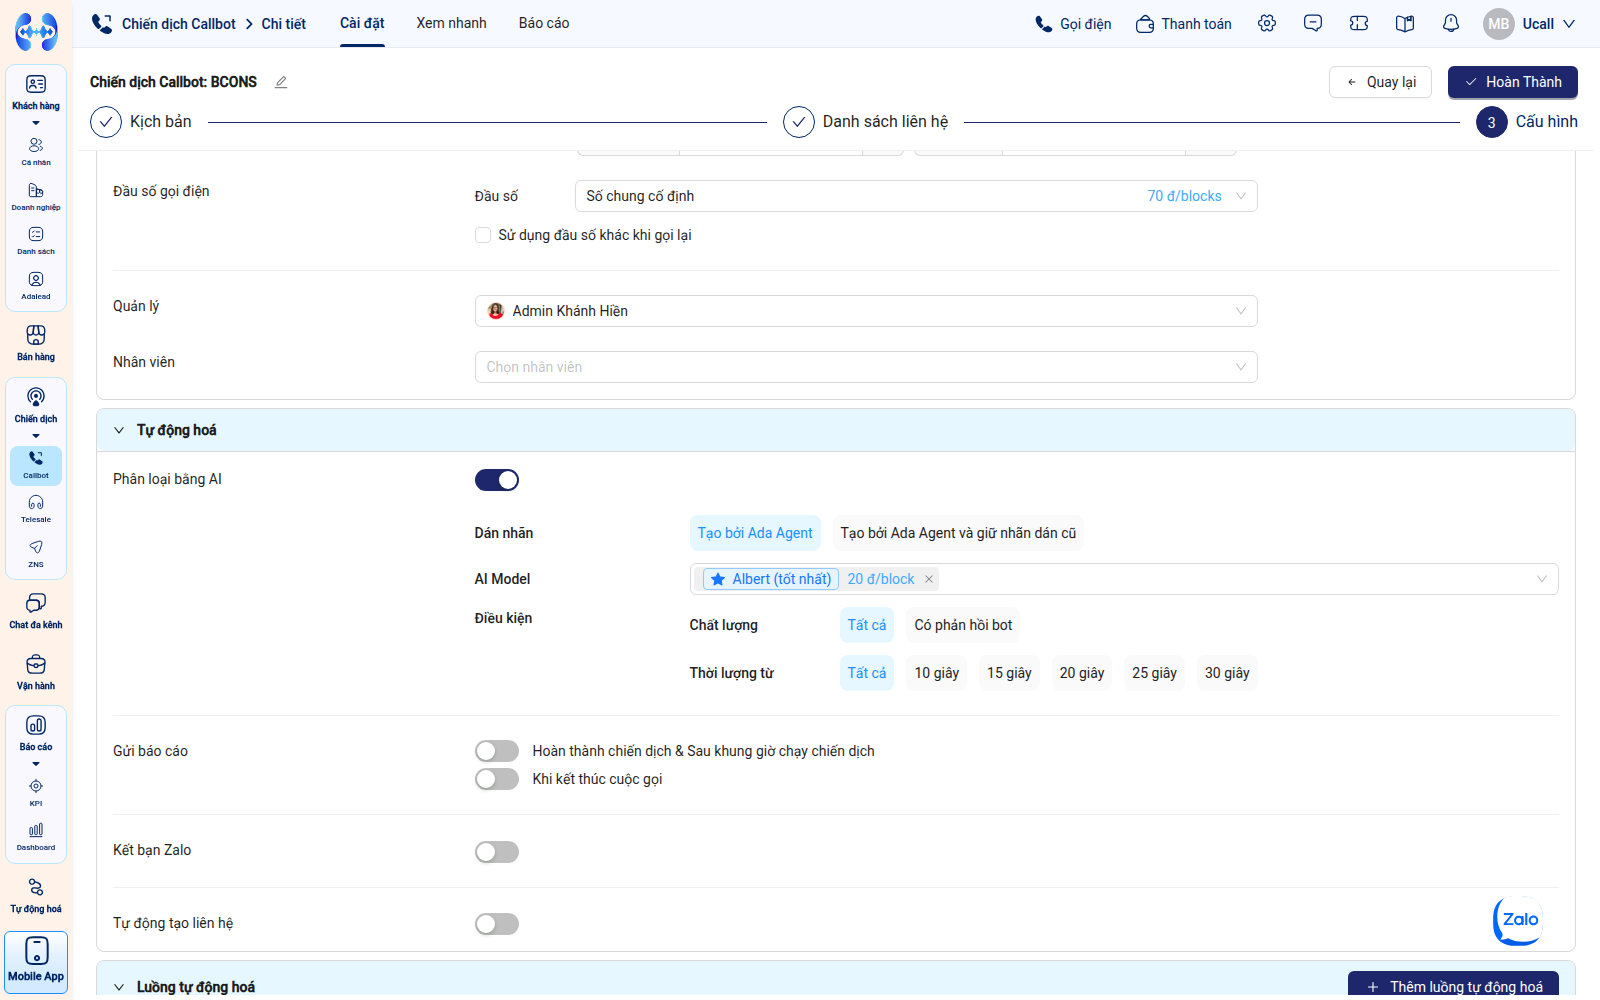1600x1000 pixels.
Task: Open Adalead sidebar icon
Action: [x=36, y=285]
